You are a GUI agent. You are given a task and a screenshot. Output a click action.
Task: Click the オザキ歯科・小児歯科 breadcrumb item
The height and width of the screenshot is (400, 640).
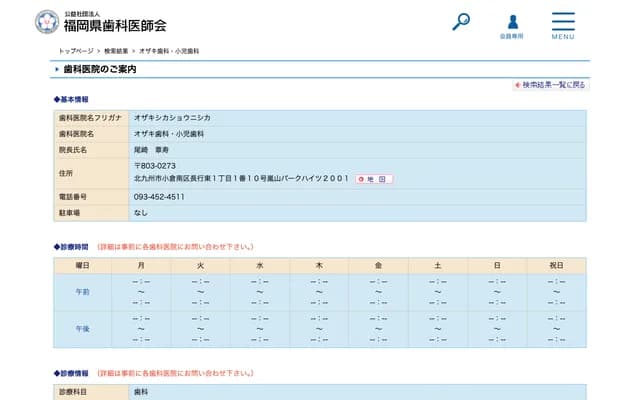pyautogui.click(x=169, y=50)
